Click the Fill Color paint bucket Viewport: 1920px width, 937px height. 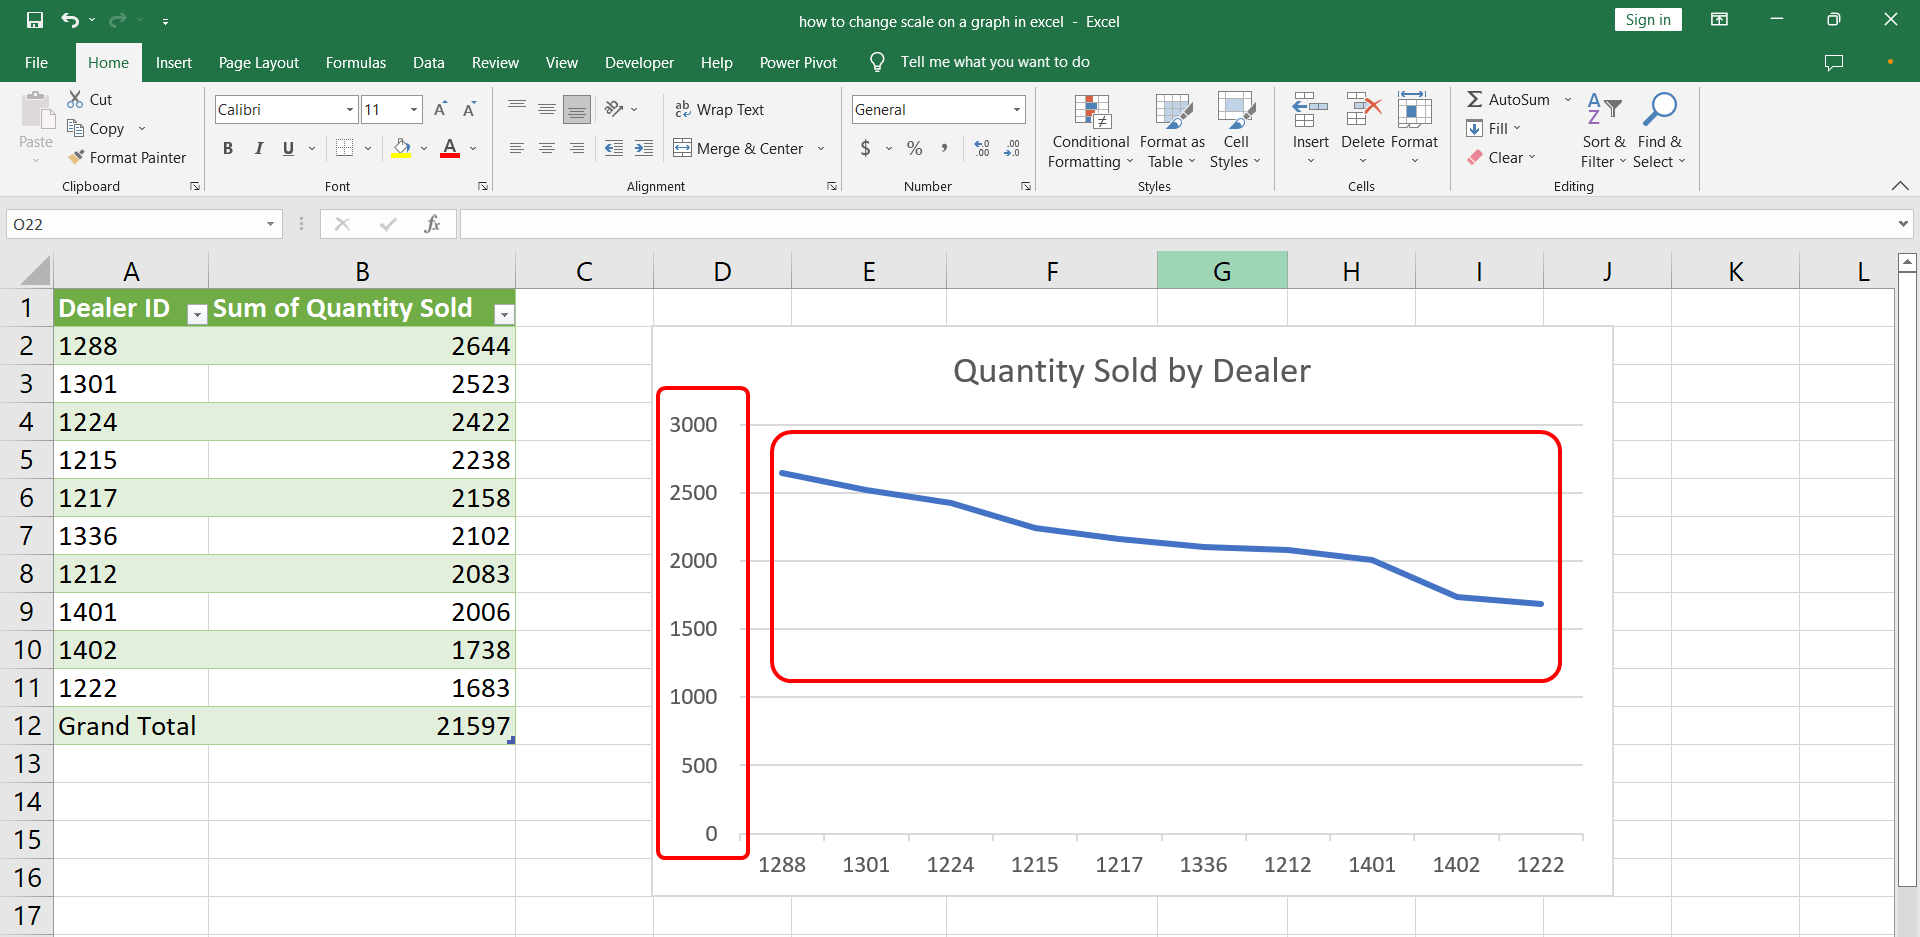tap(402, 148)
